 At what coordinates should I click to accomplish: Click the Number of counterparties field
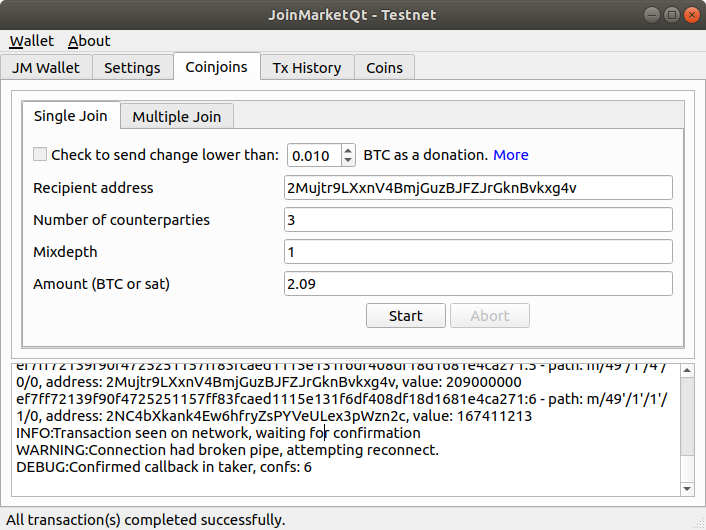478,220
